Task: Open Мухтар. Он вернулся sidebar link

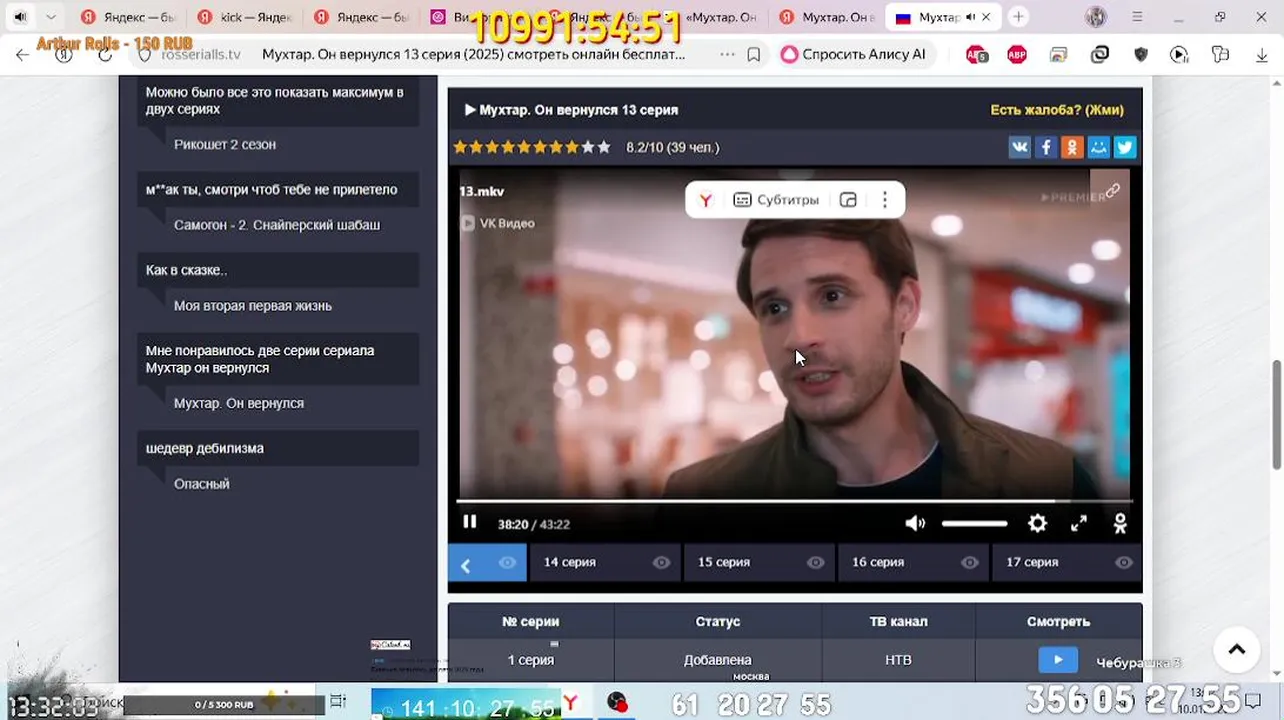Action: pos(239,403)
